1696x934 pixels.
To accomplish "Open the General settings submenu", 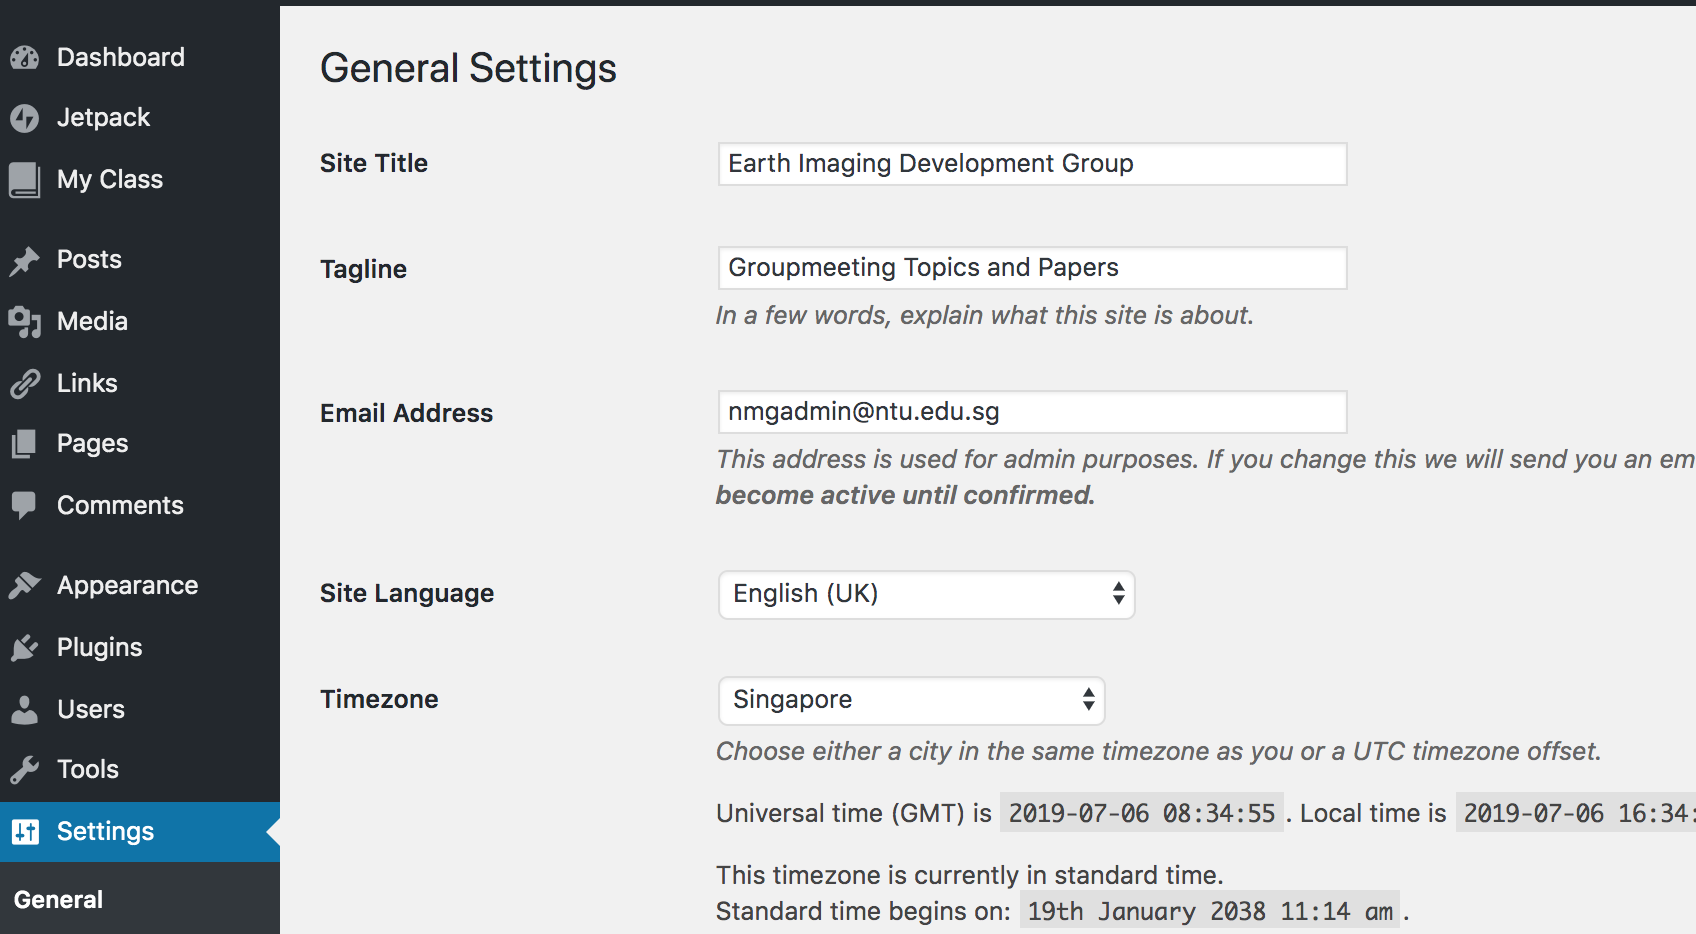I will [x=58, y=899].
